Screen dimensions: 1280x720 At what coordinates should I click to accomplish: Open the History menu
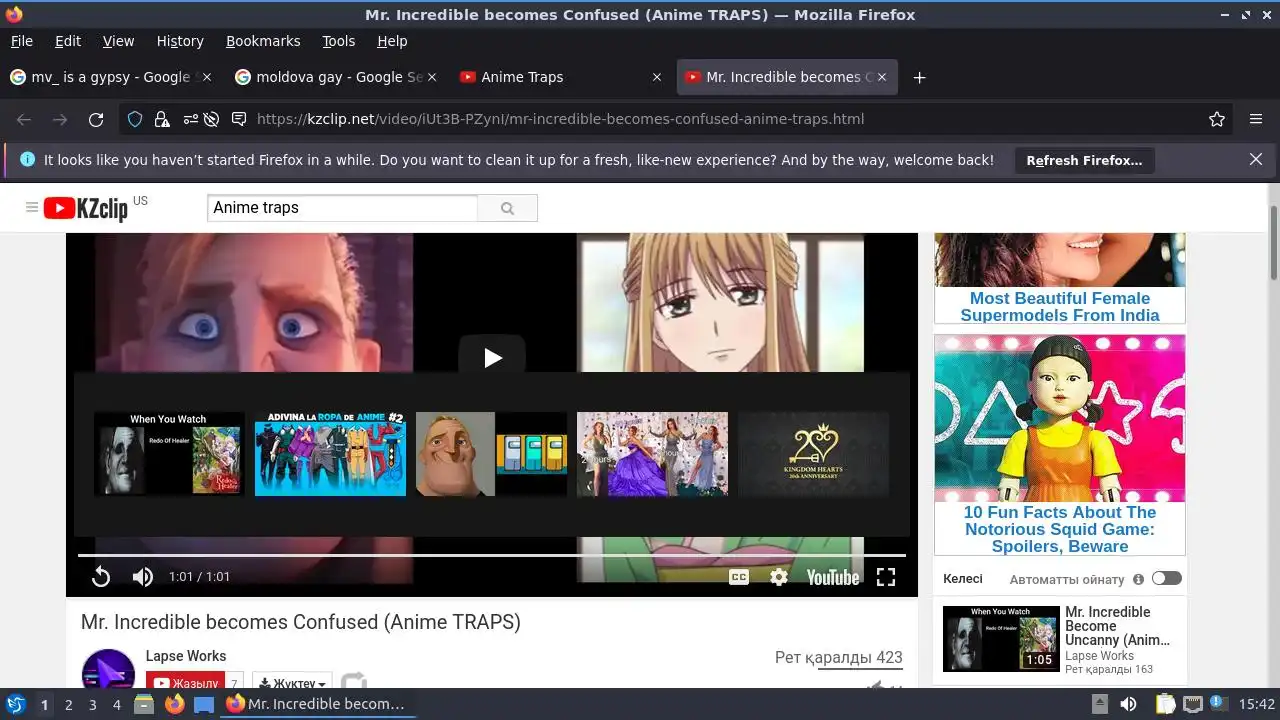[180, 41]
